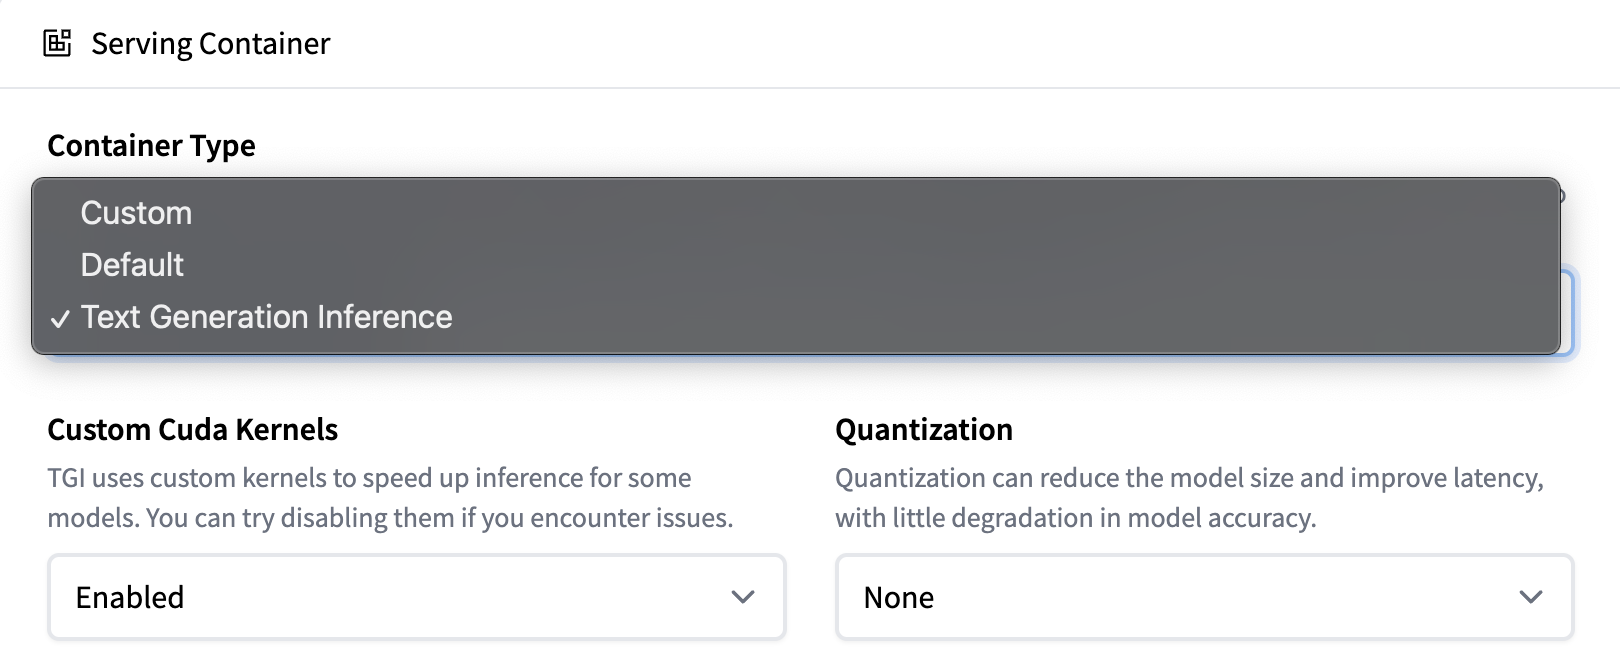Select the Custom container type option

[x=136, y=213]
